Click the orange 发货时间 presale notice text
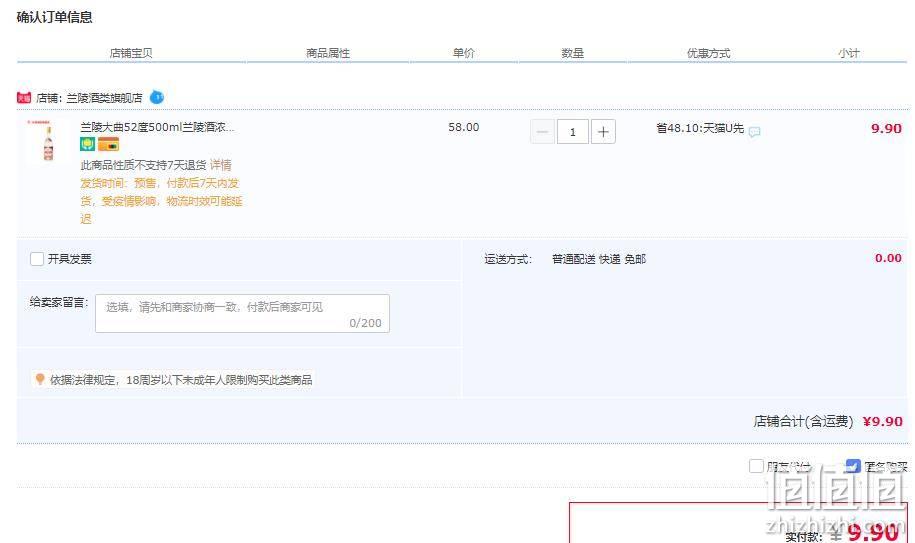 [x=161, y=201]
